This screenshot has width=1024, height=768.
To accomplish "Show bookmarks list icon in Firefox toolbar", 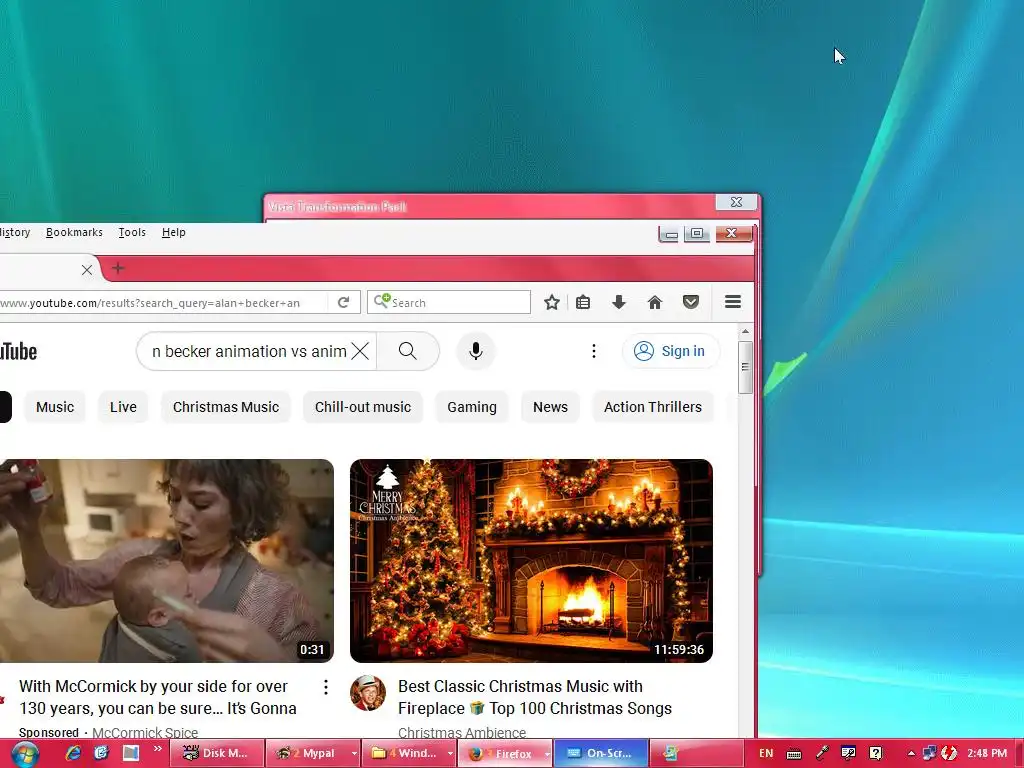I will point(583,302).
